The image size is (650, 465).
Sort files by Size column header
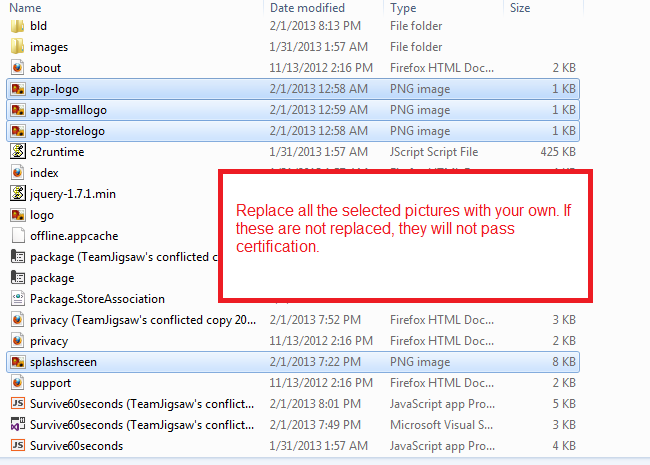coord(520,7)
